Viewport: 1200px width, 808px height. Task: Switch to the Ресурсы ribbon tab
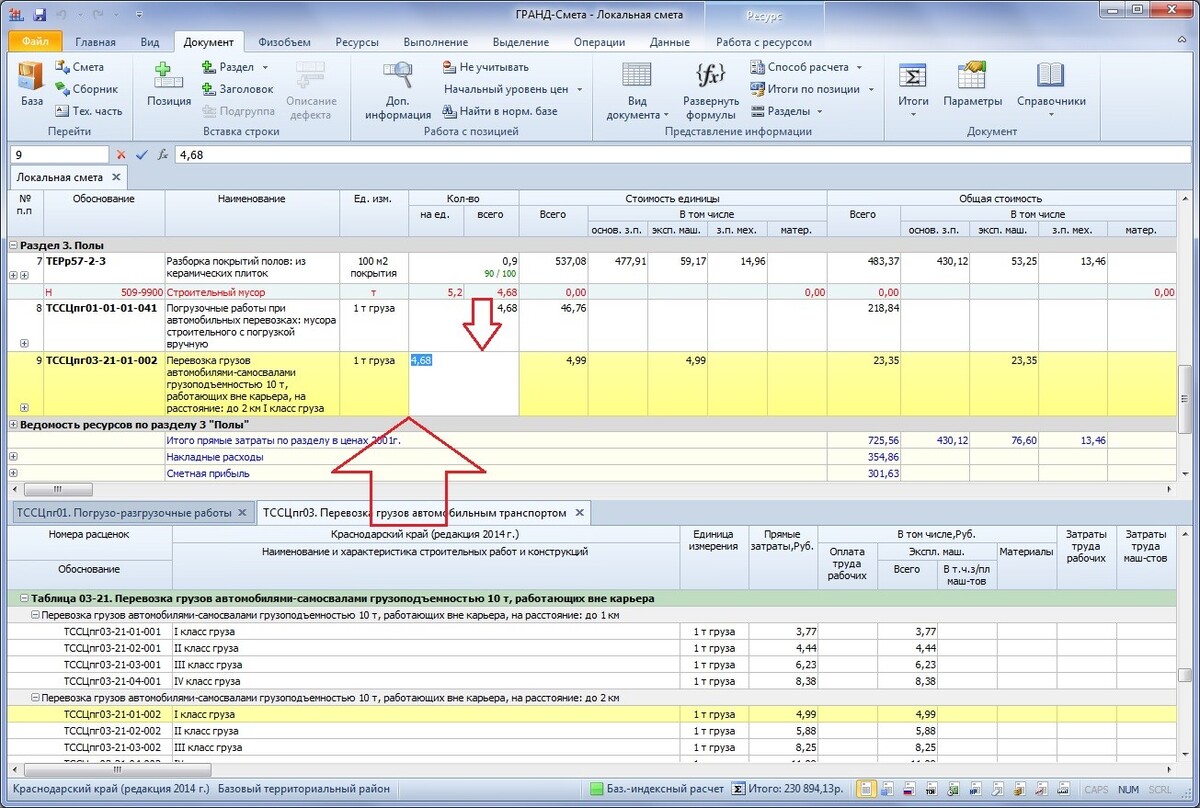[356, 42]
